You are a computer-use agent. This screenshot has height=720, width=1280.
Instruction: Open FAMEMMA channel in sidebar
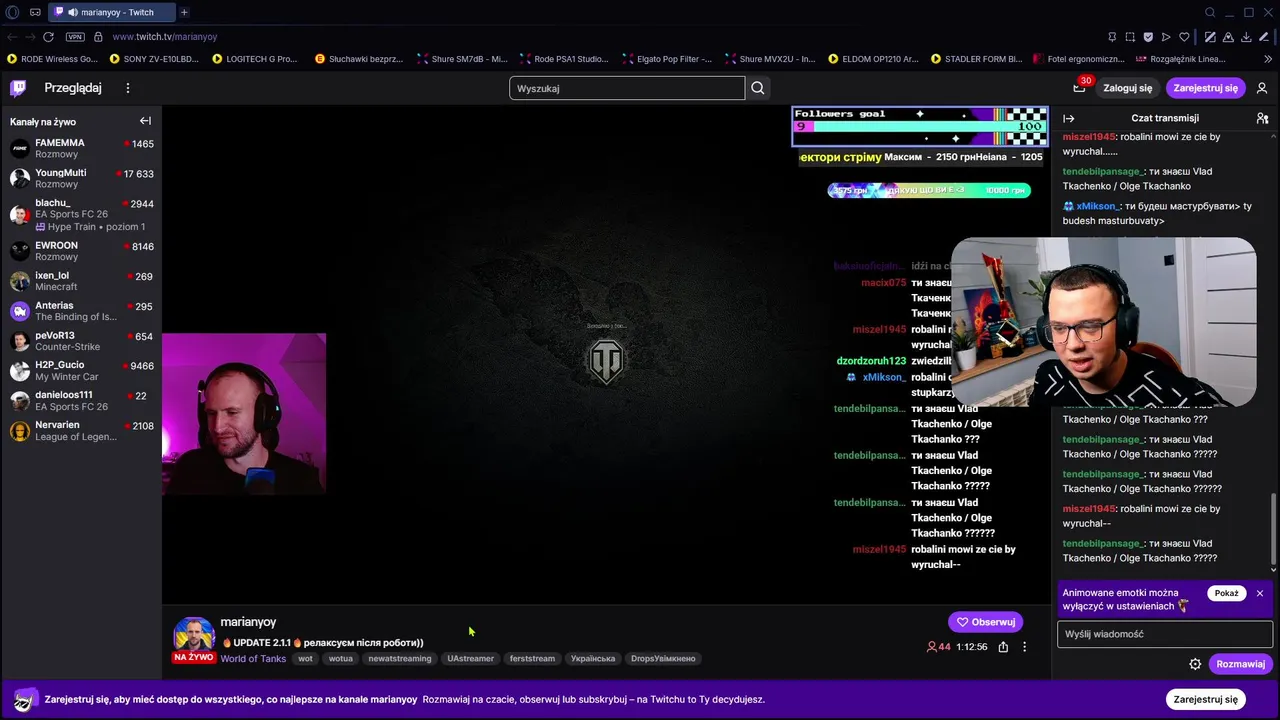(81, 148)
